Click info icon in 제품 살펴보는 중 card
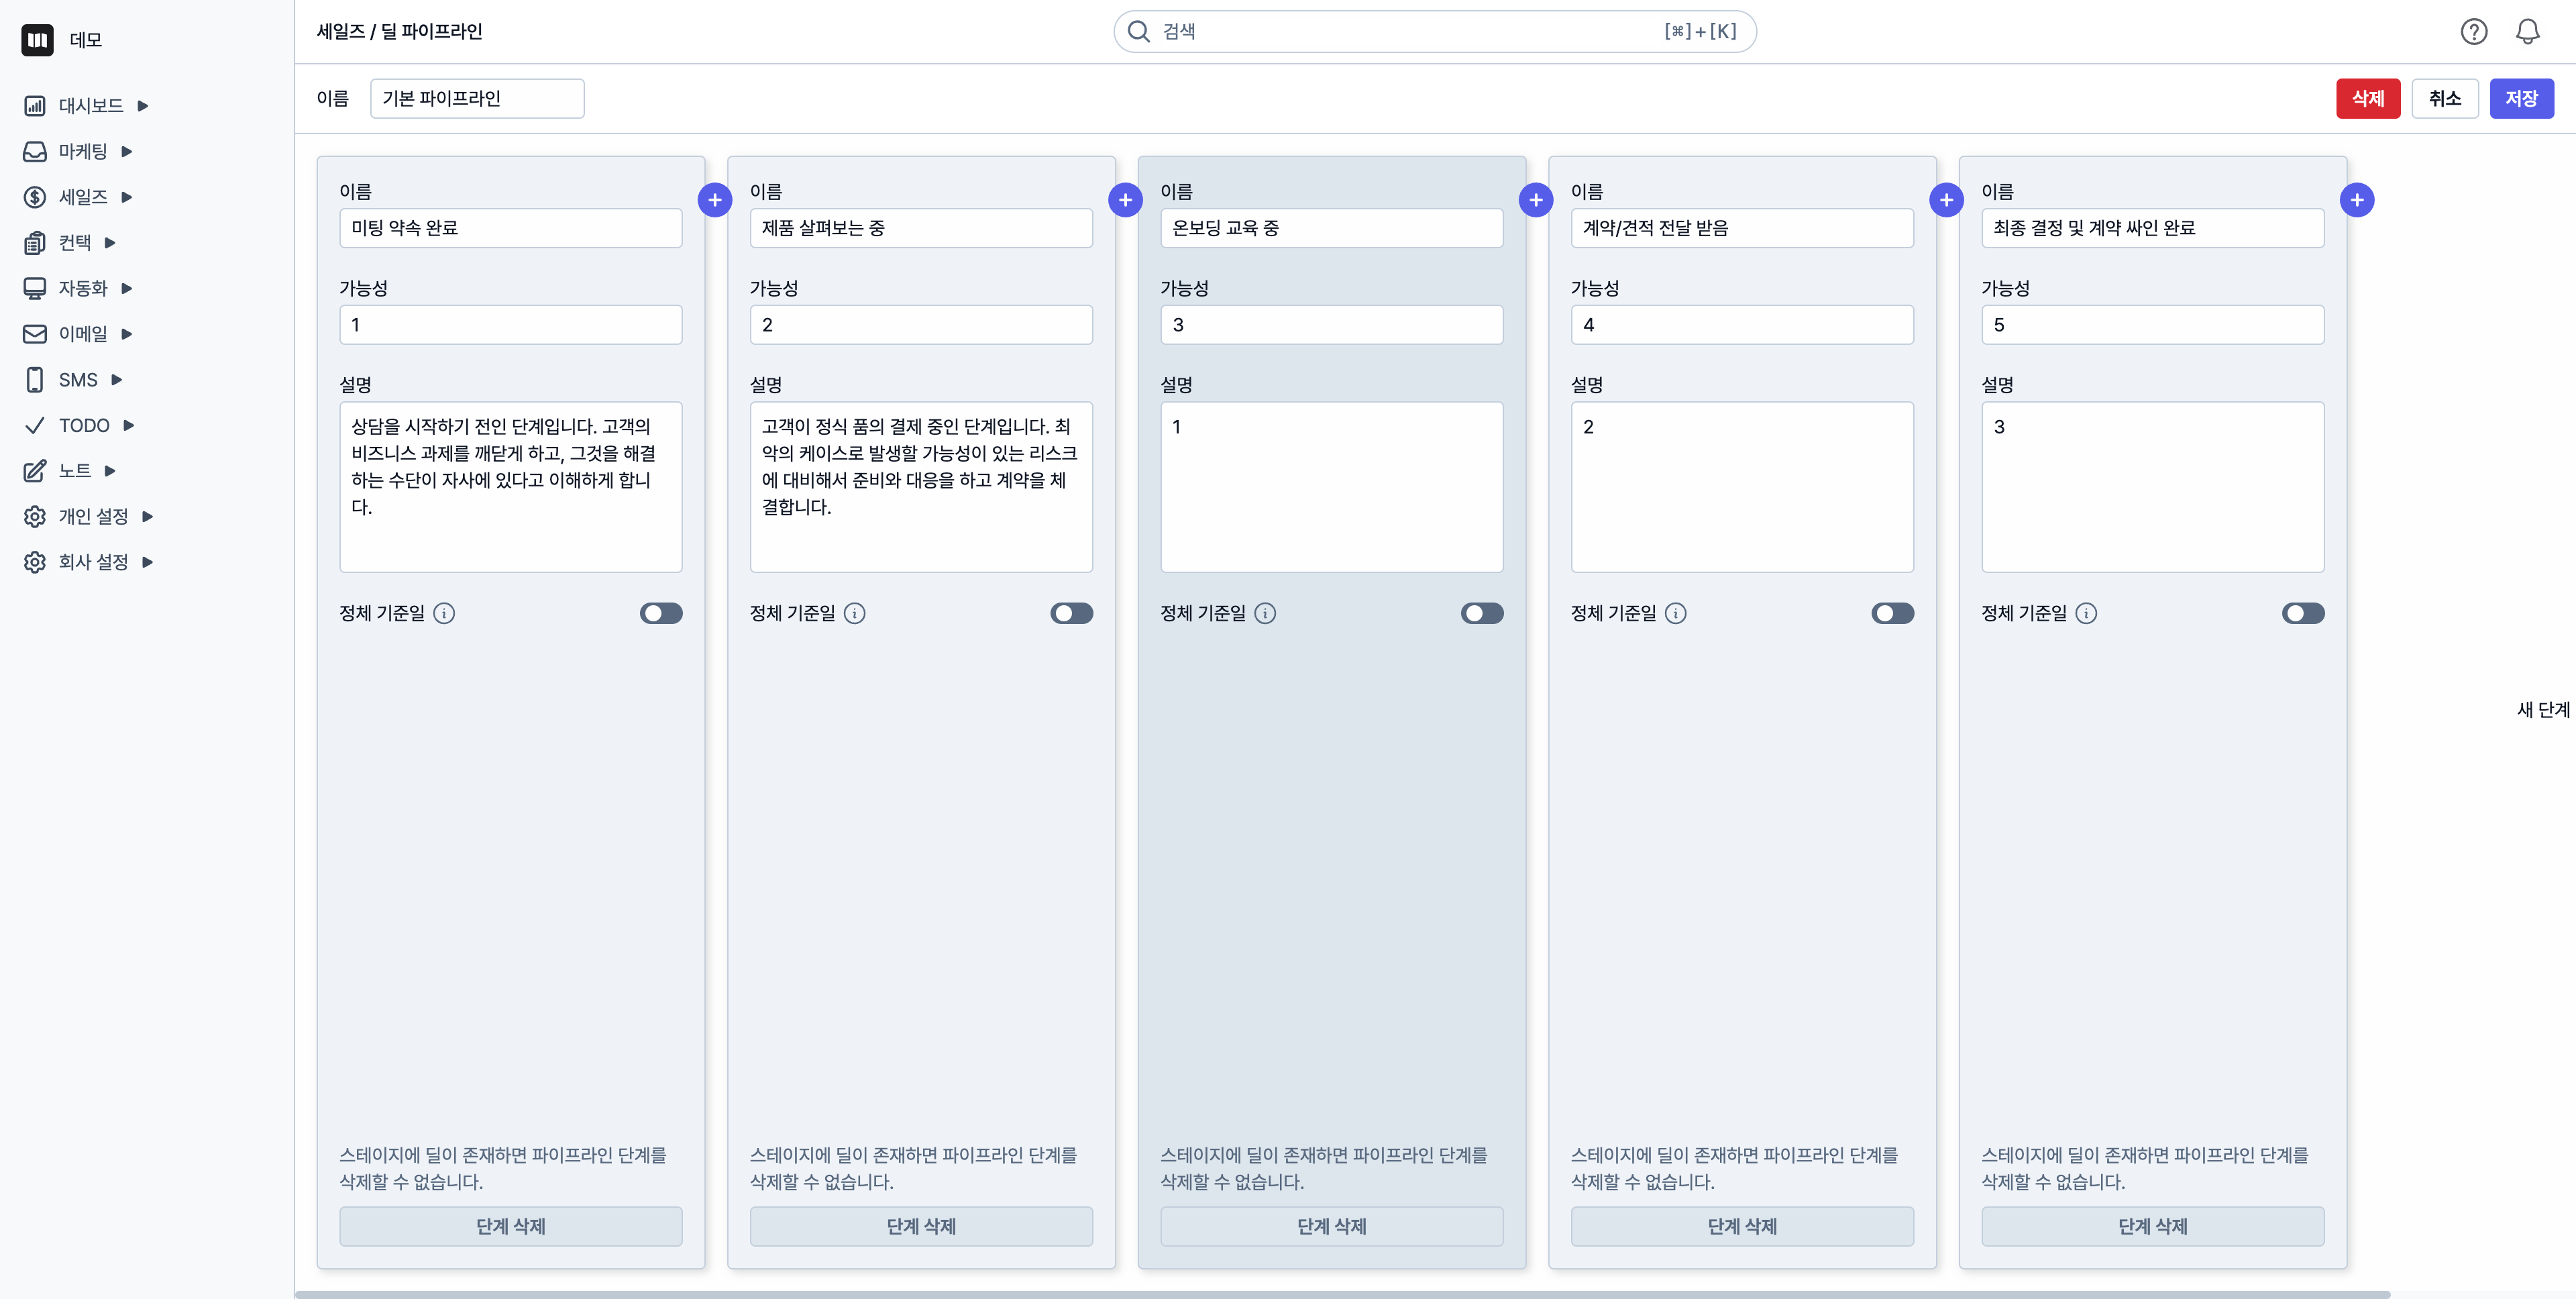 pos(855,613)
